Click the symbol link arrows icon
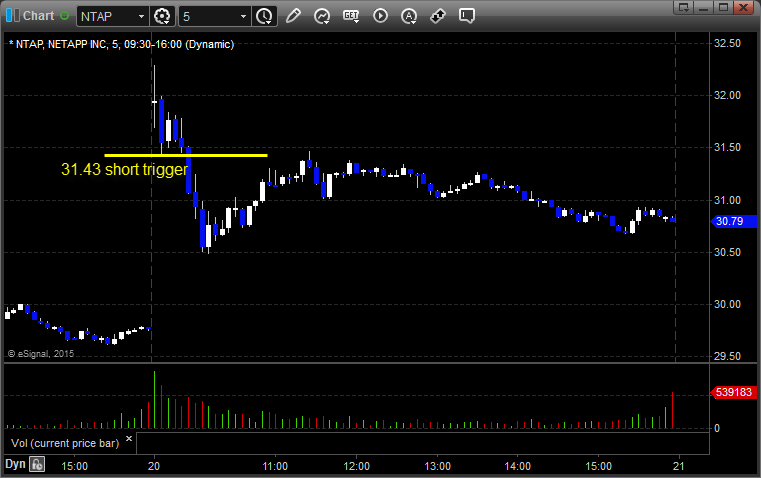Screen dimensions: 761x478 (438, 16)
